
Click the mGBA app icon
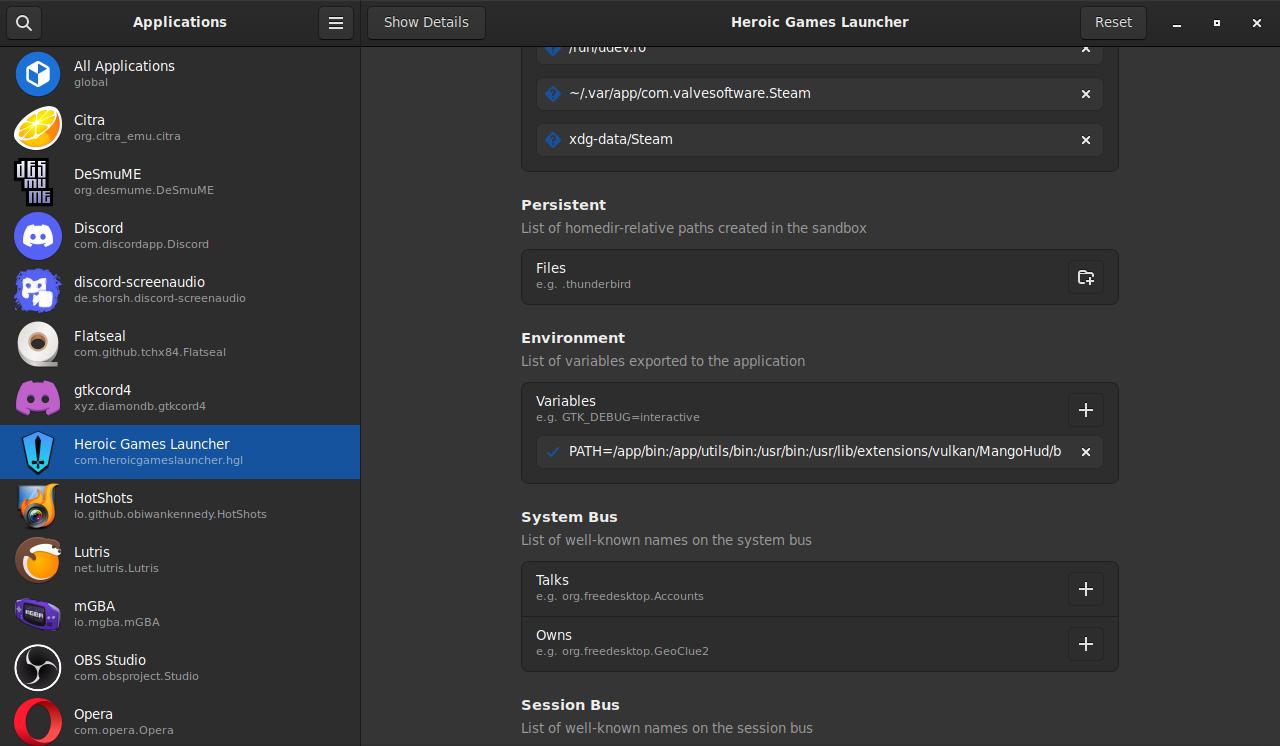click(x=38, y=614)
